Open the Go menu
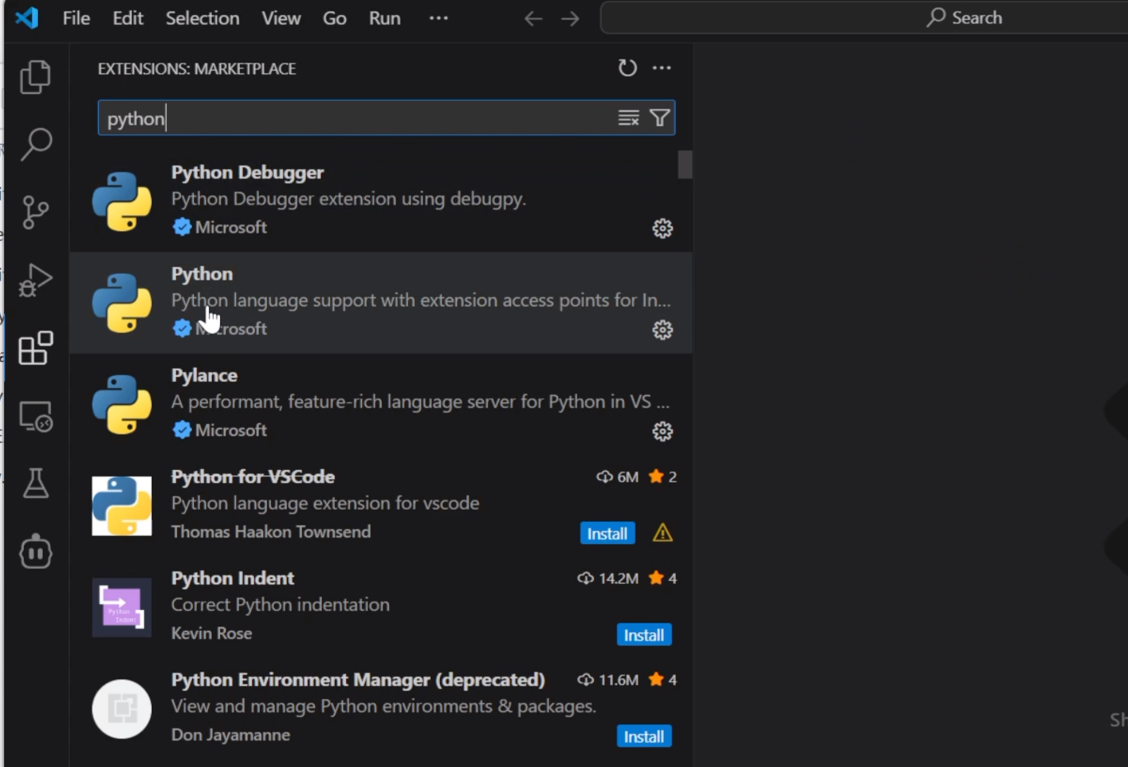This screenshot has height=767, width=1128. point(334,18)
